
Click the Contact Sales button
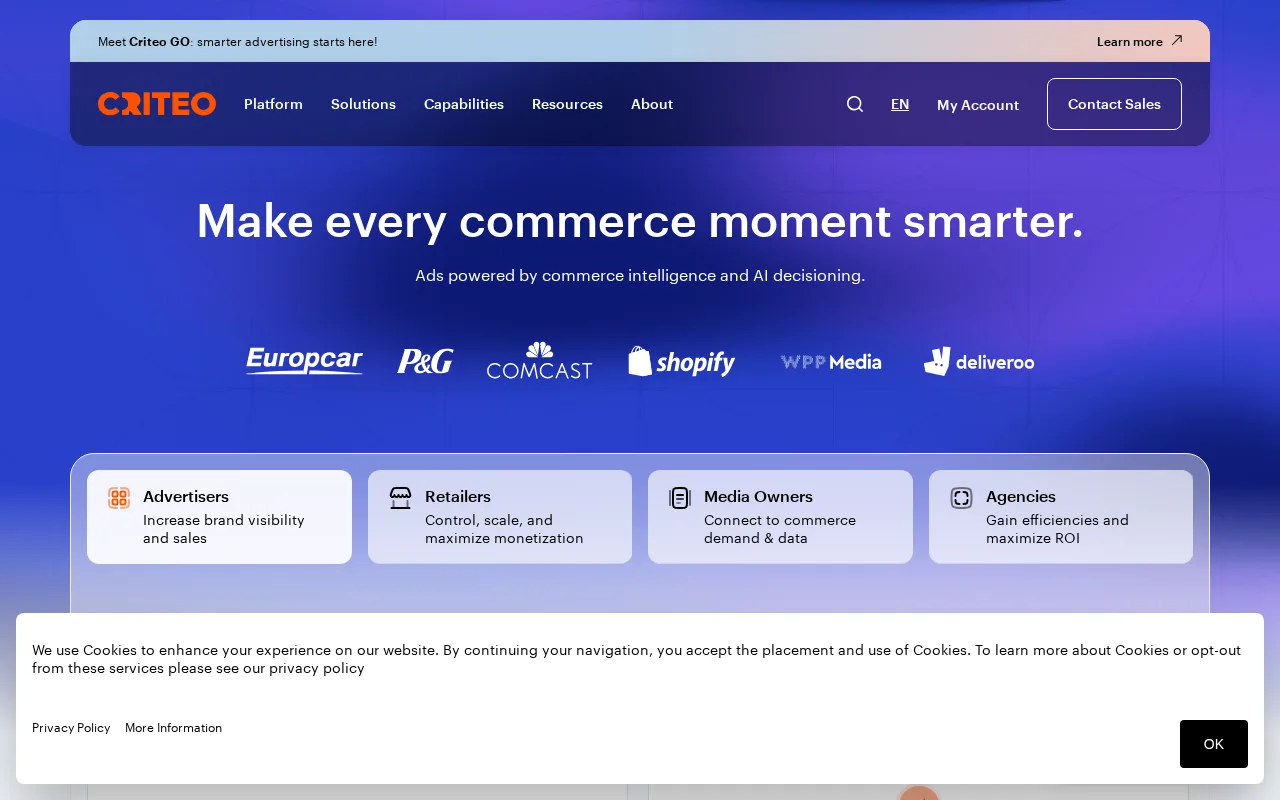pos(1114,104)
